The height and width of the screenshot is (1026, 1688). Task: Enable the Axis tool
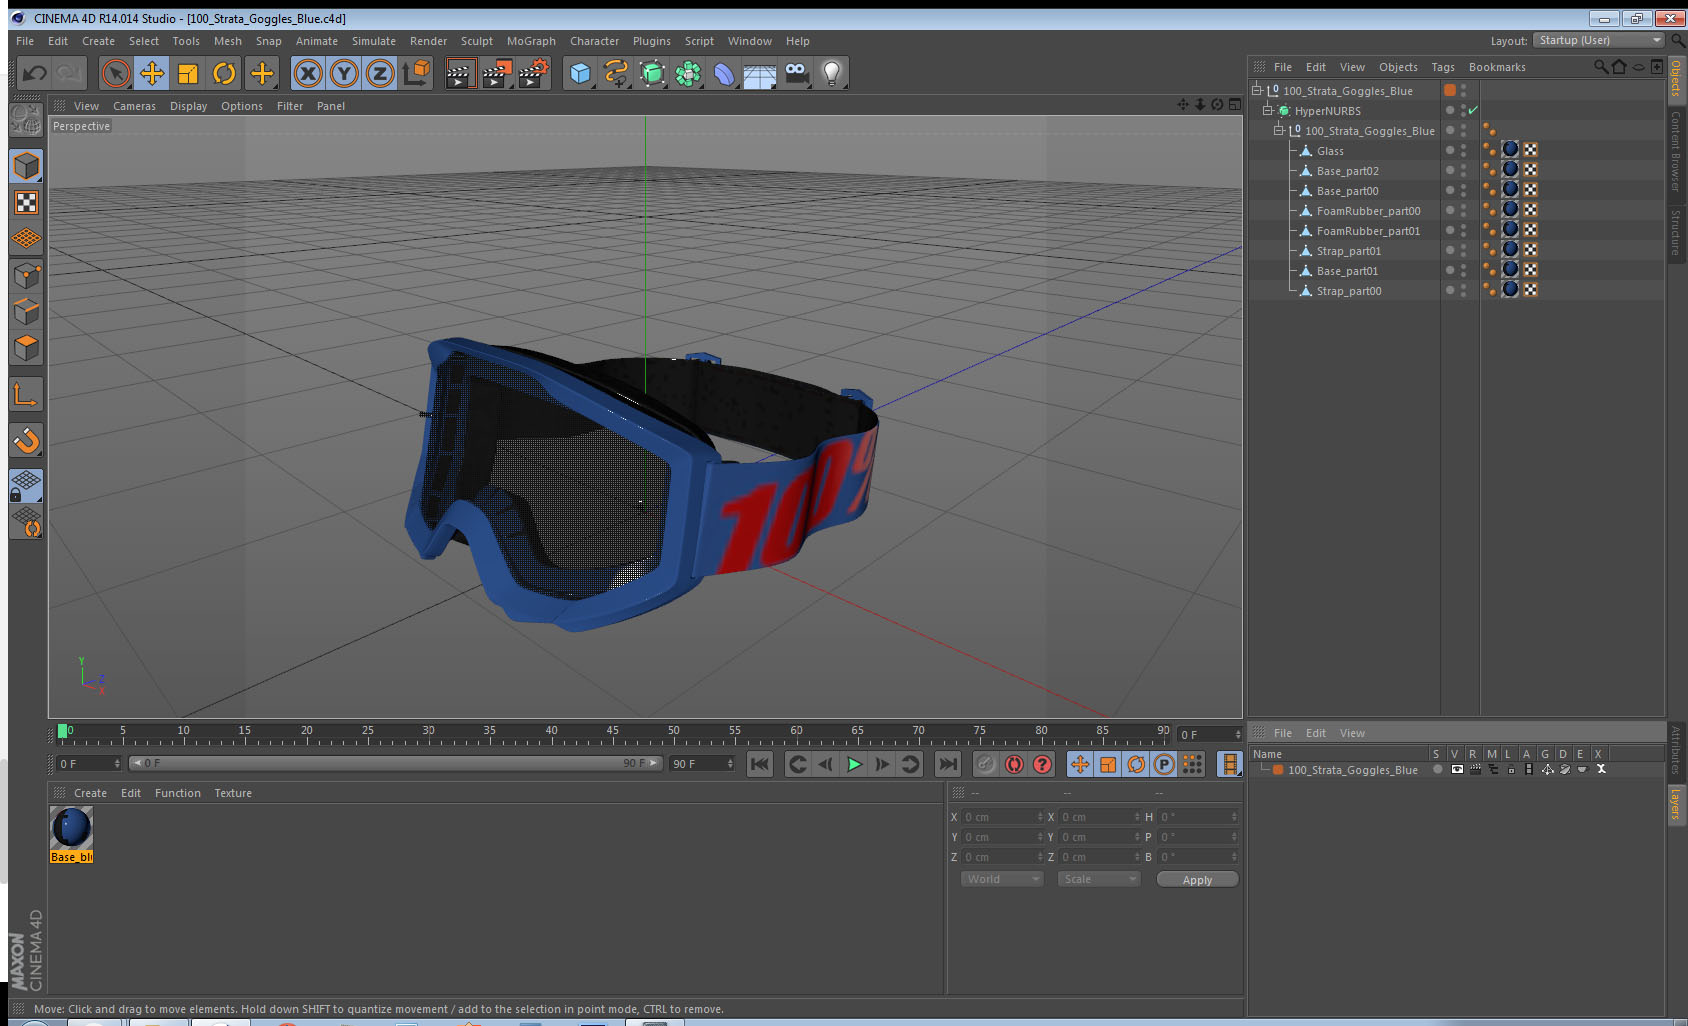coord(26,394)
